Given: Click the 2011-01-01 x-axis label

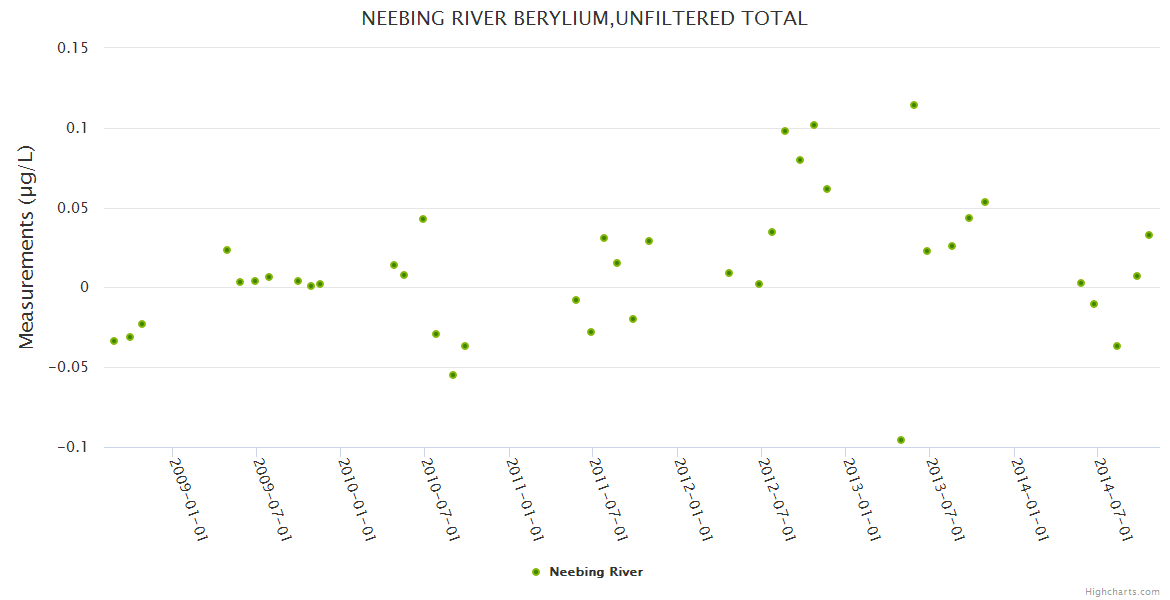Looking at the screenshot, I should tap(525, 499).
